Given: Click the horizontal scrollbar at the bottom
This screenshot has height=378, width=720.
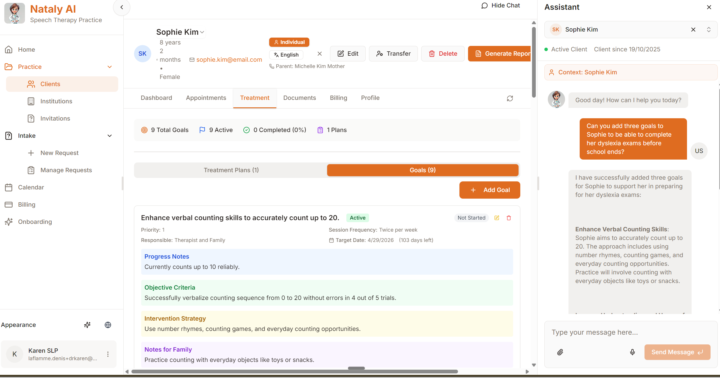Looking at the screenshot, I should pos(294,371).
